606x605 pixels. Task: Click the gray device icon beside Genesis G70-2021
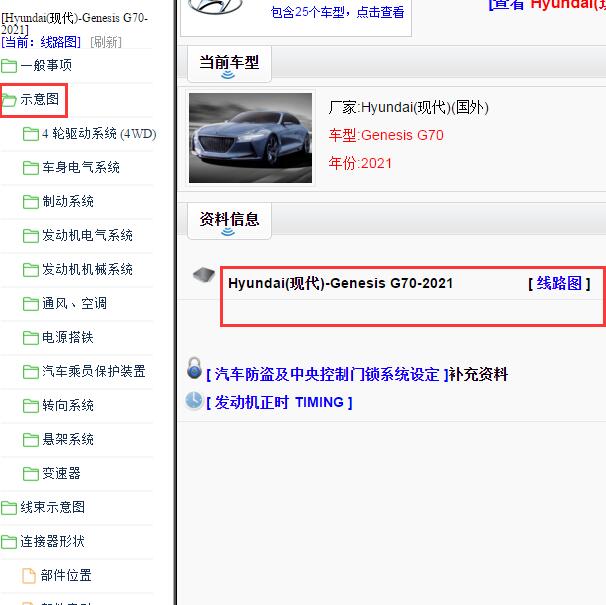click(x=204, y=275)
